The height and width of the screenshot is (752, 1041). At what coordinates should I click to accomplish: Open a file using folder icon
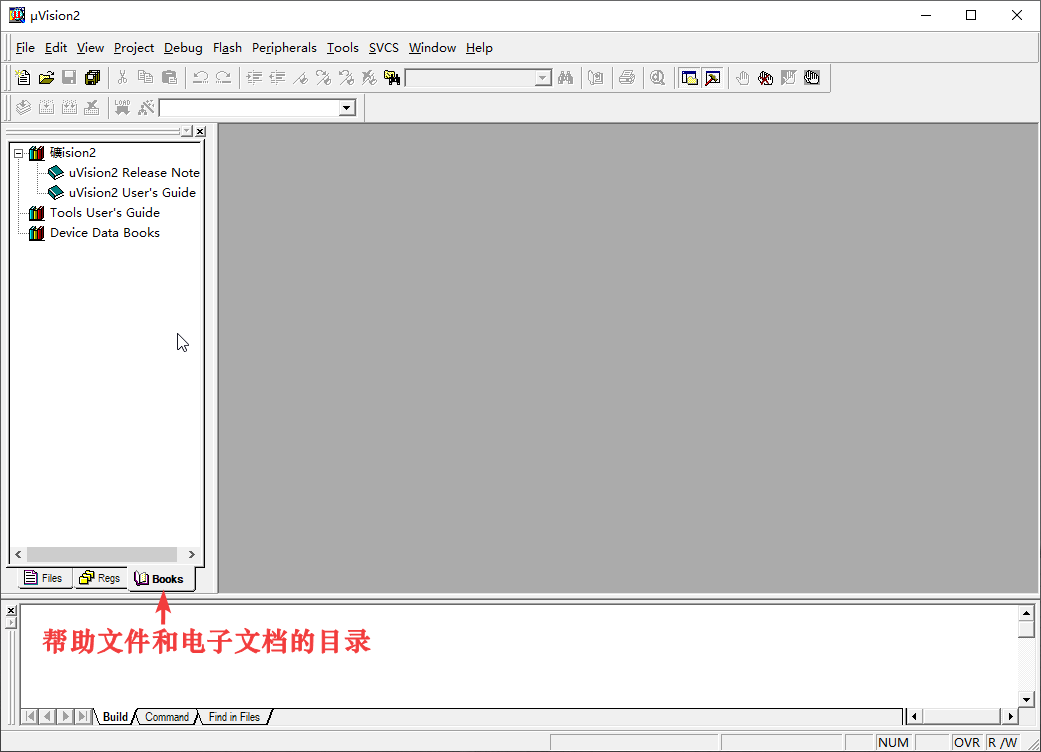[x=46, y=78]
